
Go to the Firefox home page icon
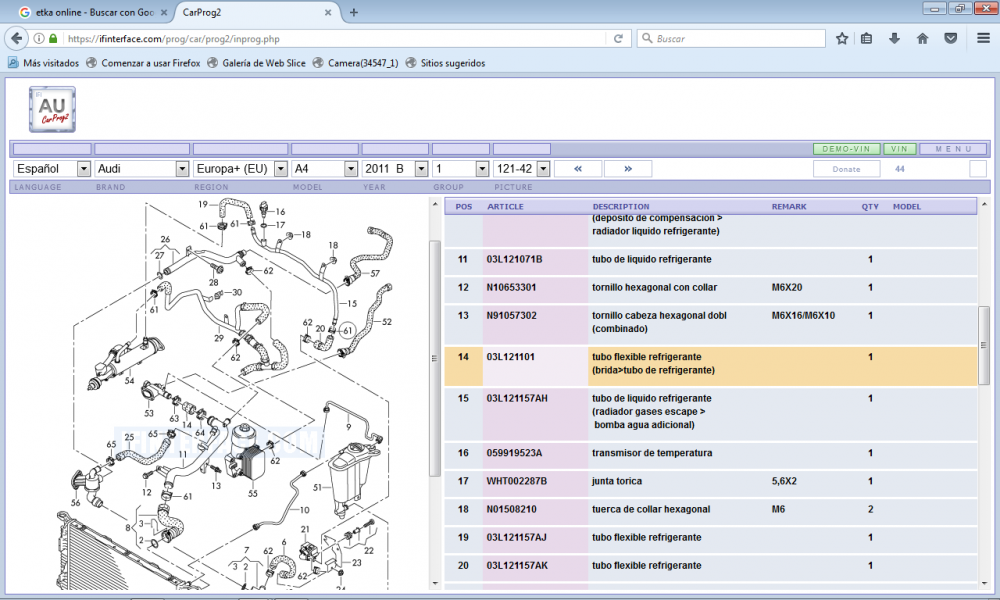[x=922, y=39]
